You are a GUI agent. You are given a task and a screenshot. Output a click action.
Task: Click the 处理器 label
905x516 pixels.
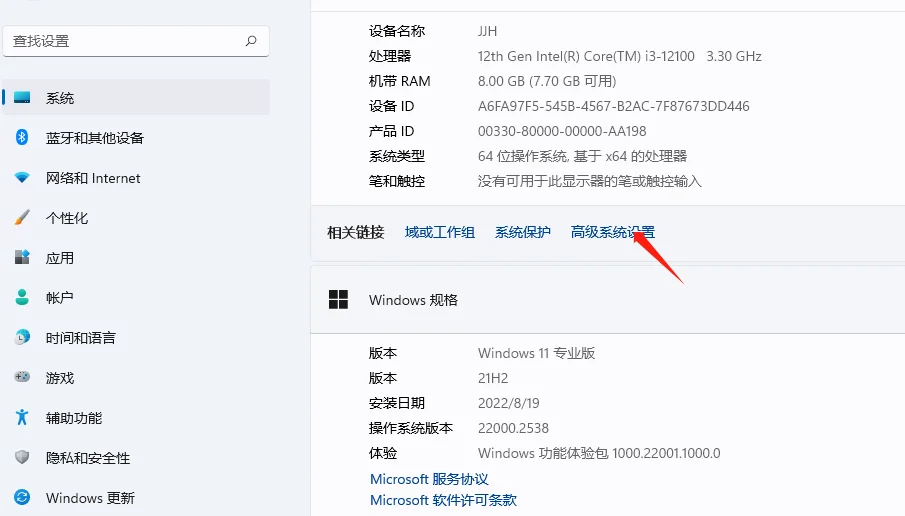tap(390, 56)
